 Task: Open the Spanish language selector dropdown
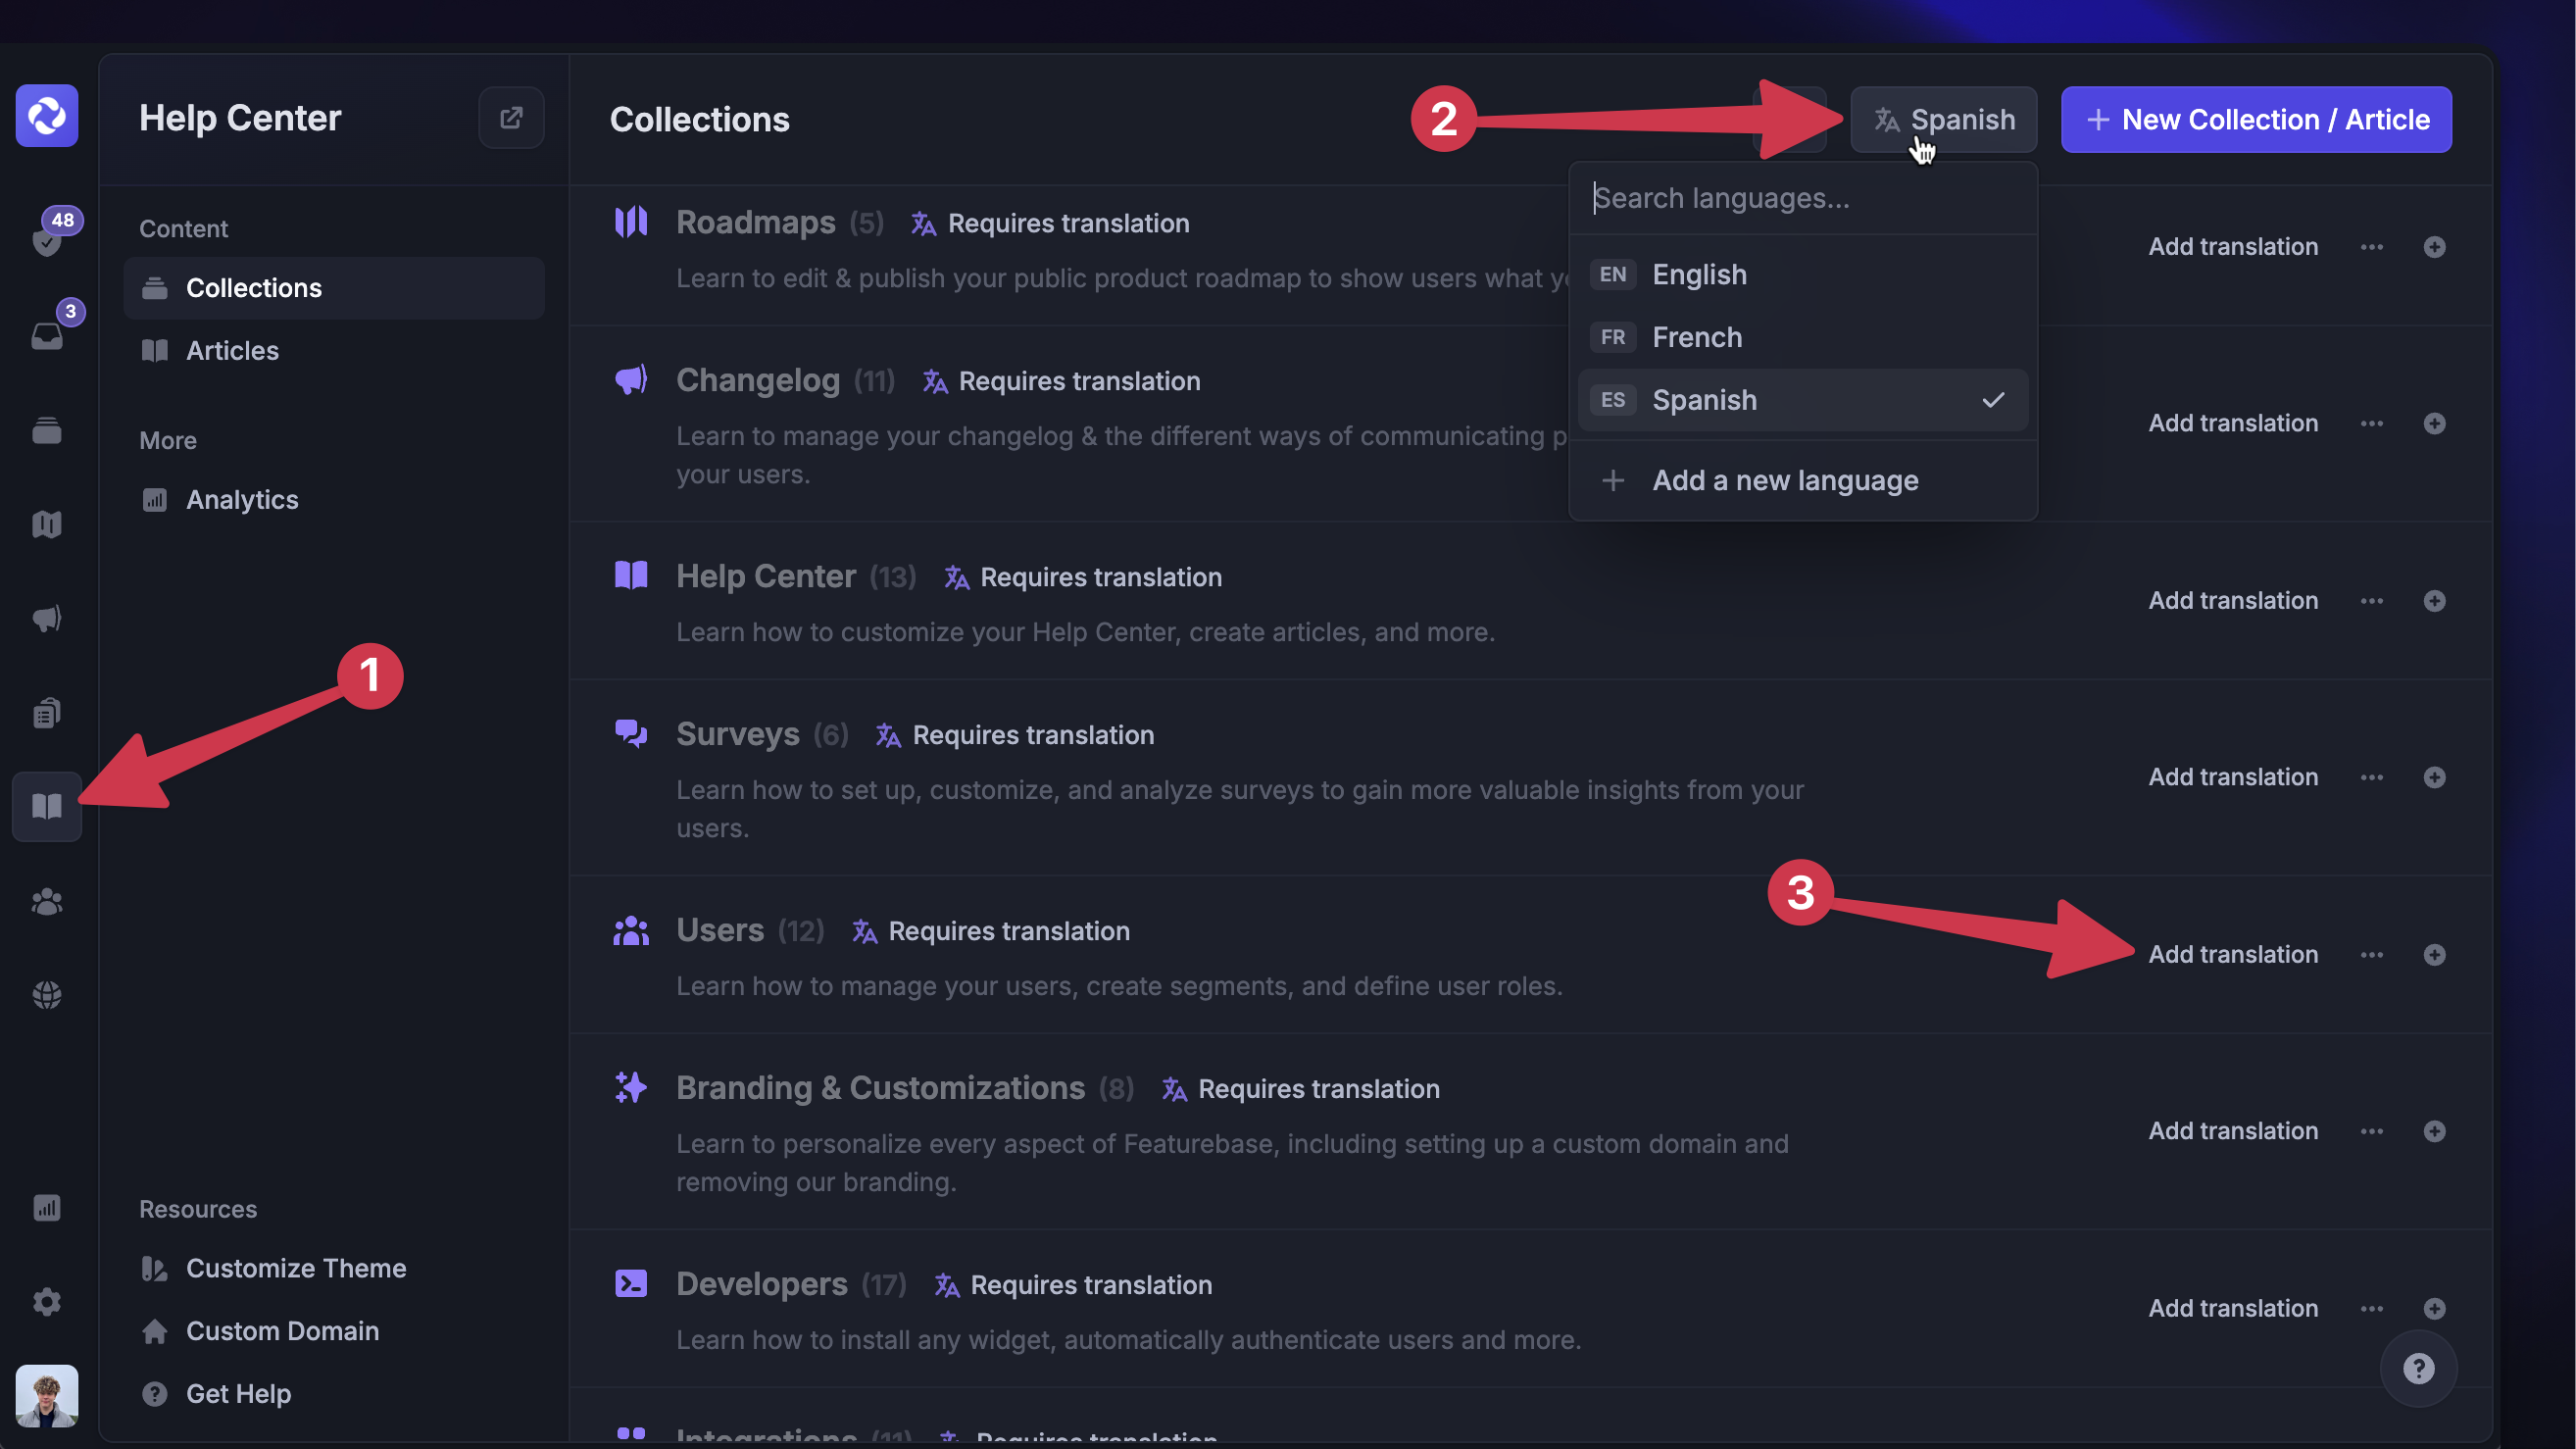[x=1941, y=119]
